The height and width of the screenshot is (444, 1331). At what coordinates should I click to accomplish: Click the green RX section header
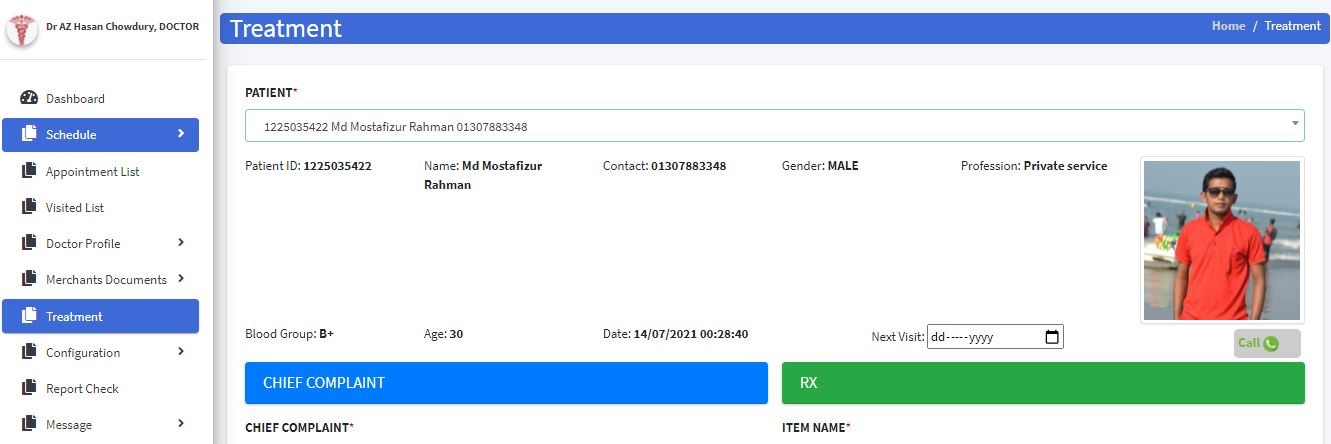tap(1043, 383)
